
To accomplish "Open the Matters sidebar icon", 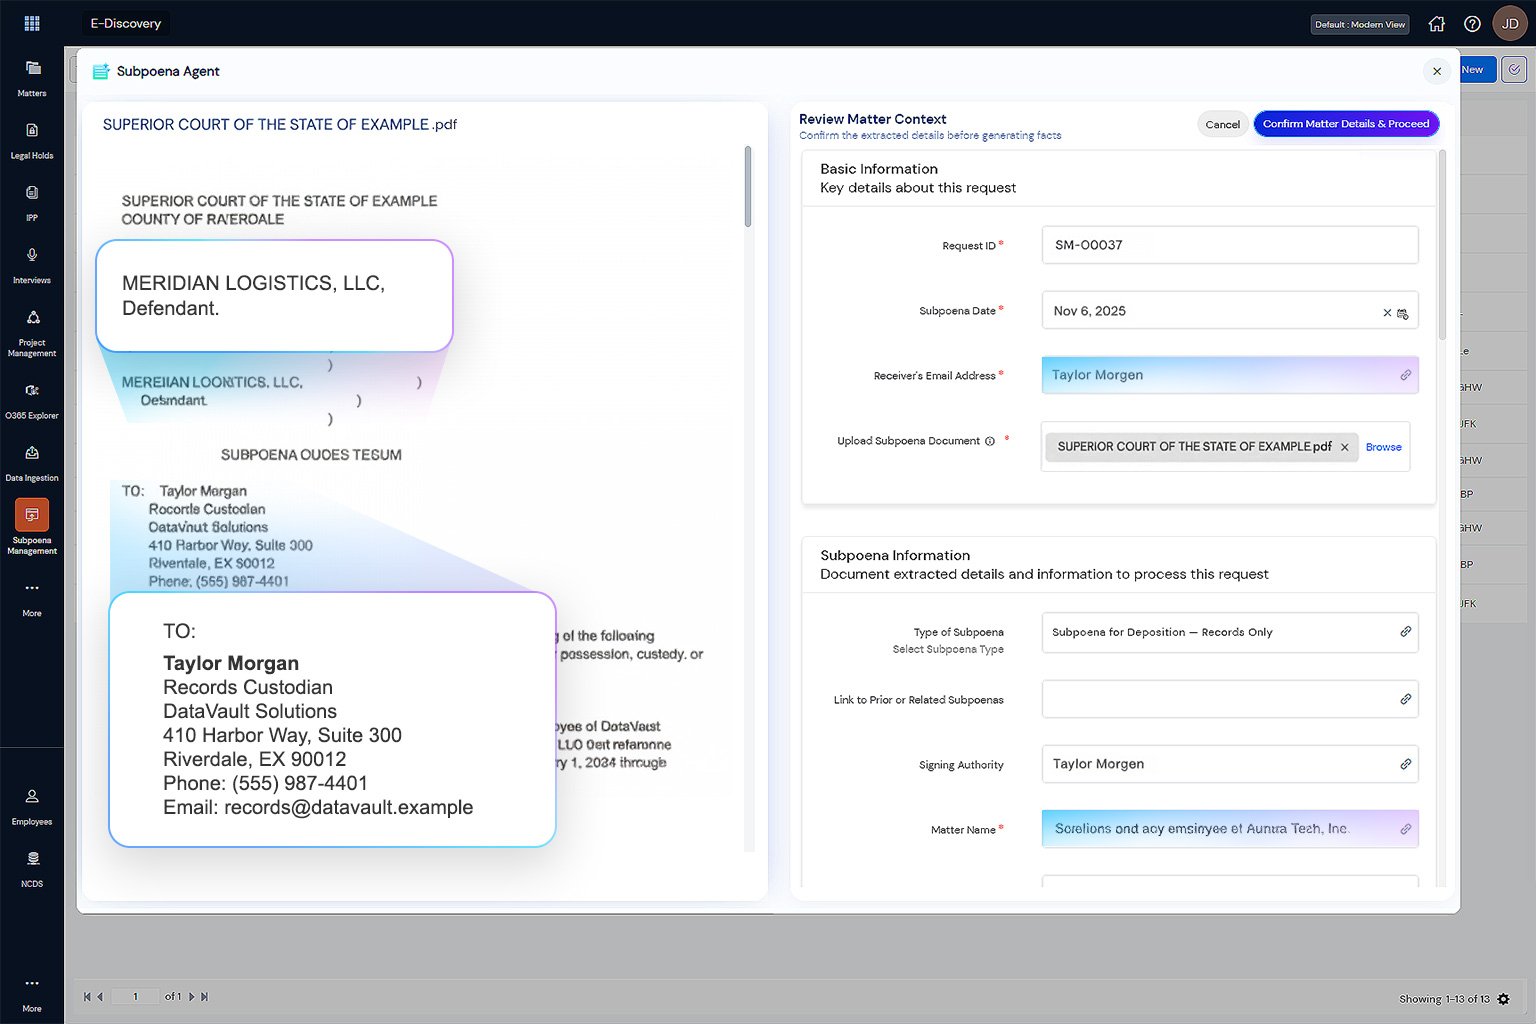I will tap(32, 68).
